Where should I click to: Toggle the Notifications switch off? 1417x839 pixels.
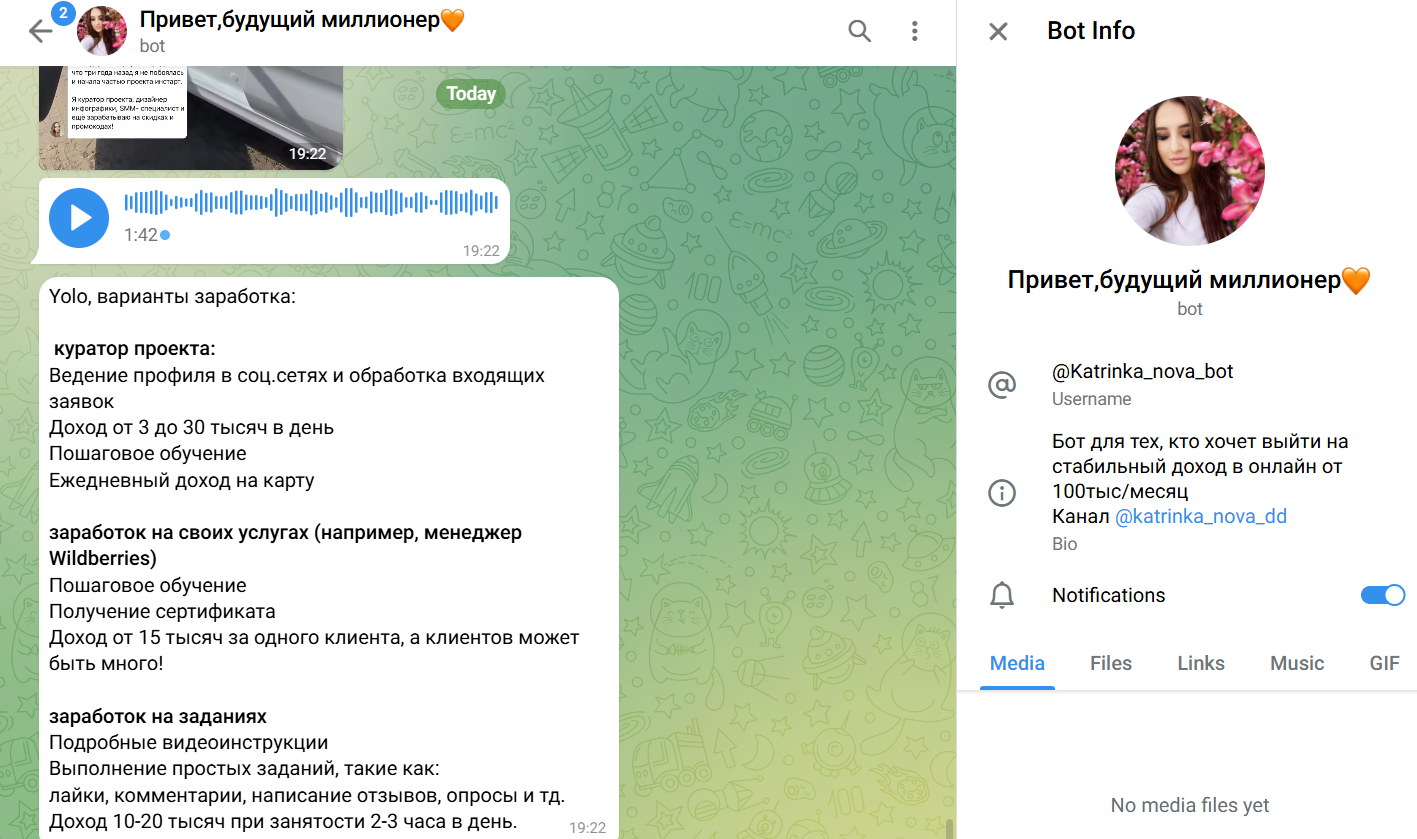[1383, 595]
